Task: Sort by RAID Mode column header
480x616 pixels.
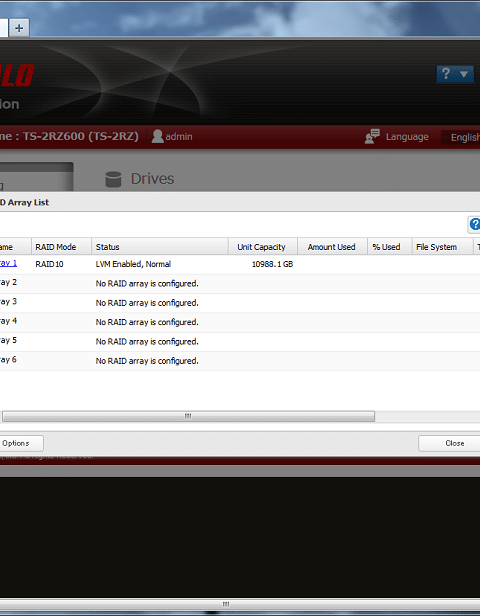Action: pos(61,247)
